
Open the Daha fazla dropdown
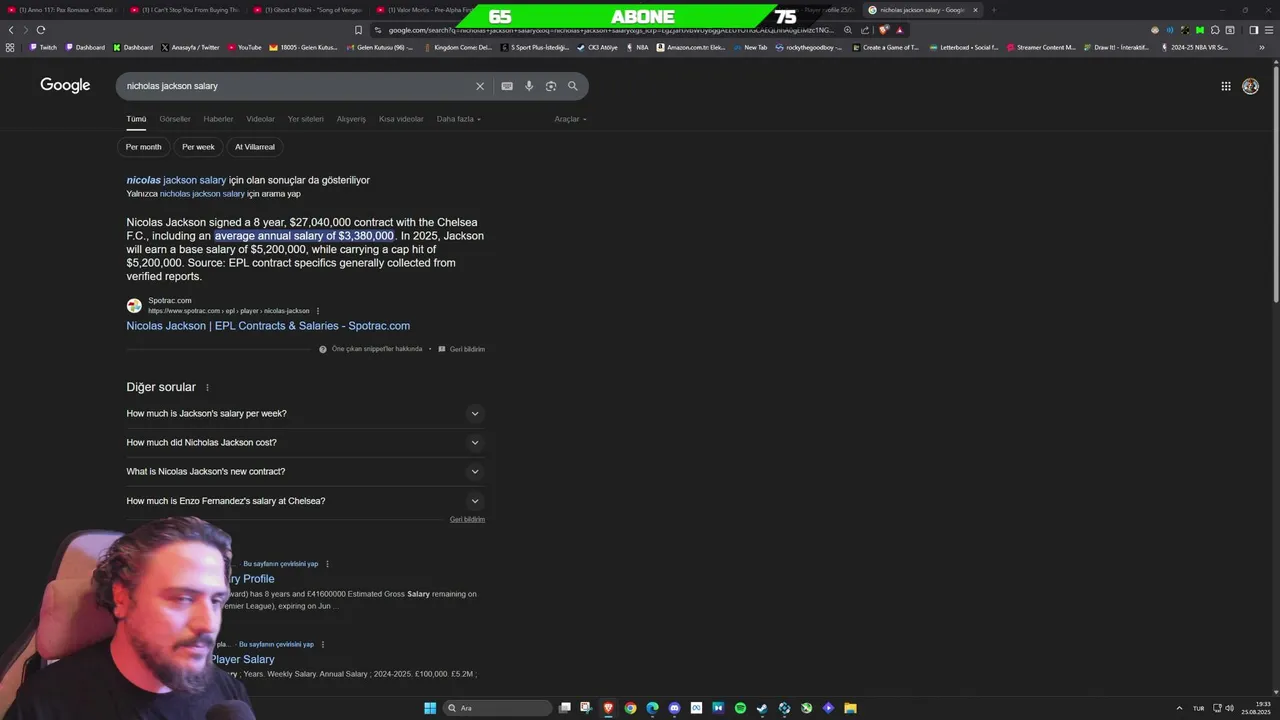(458, 119)
